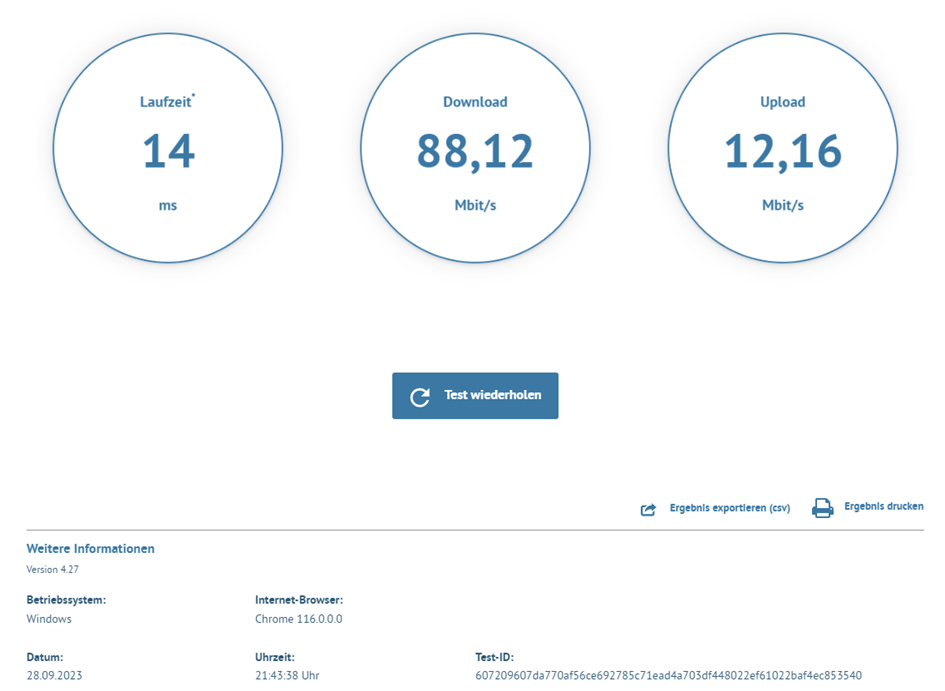Screen dimensions: 945x691
Task: Select the long Test-ID hash value
Action: [x=668, y=675]
